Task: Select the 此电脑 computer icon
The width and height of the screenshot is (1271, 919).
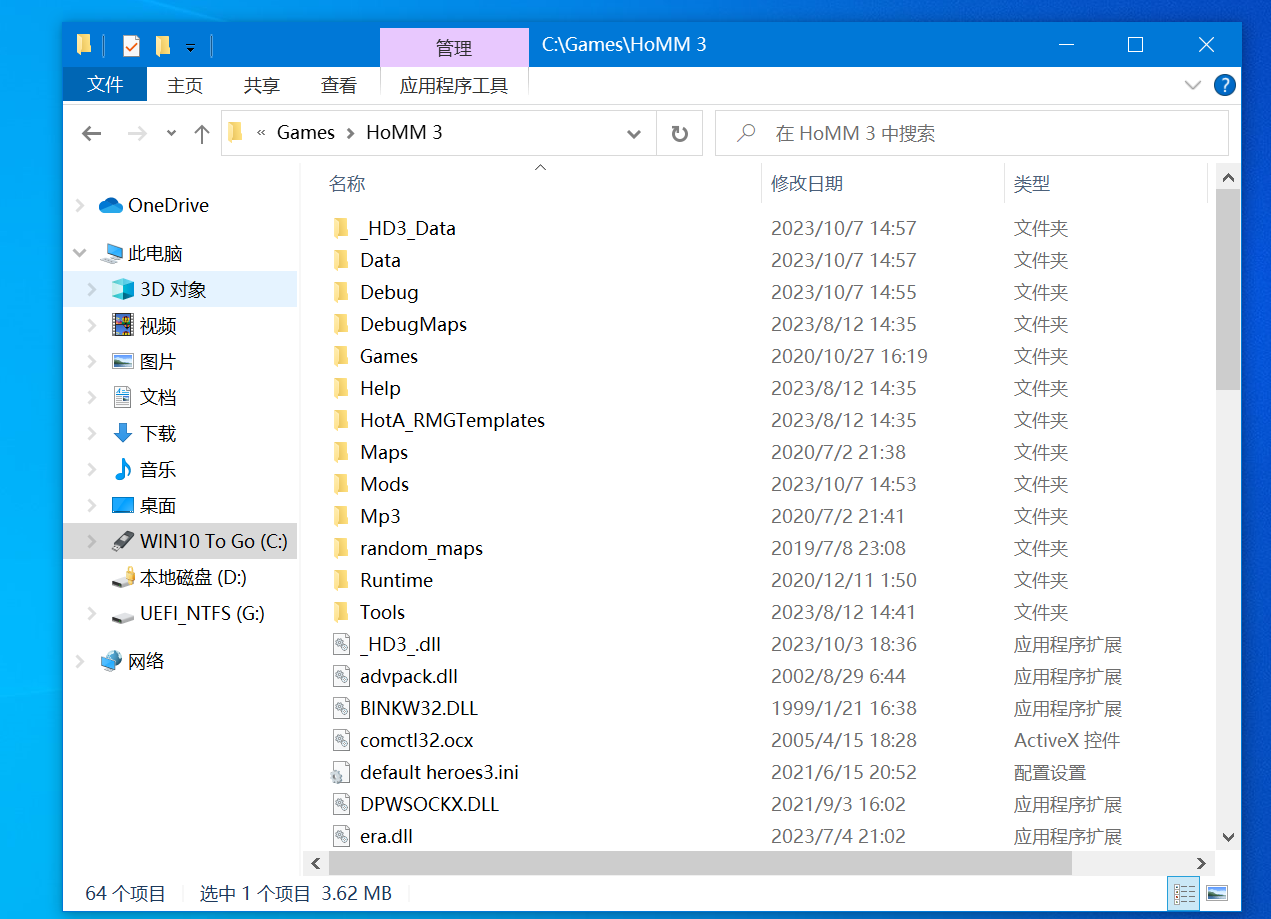Action: pos(113,254)
